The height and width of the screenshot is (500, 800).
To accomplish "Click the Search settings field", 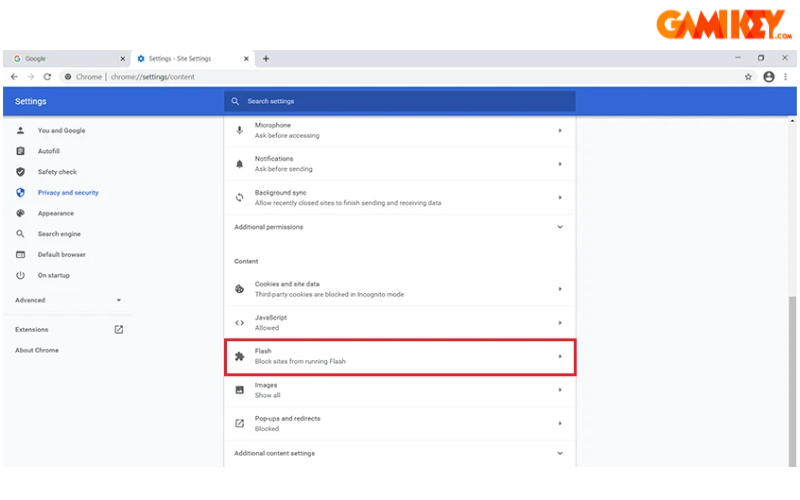I will pyautogui.click(x=400, y=101).
